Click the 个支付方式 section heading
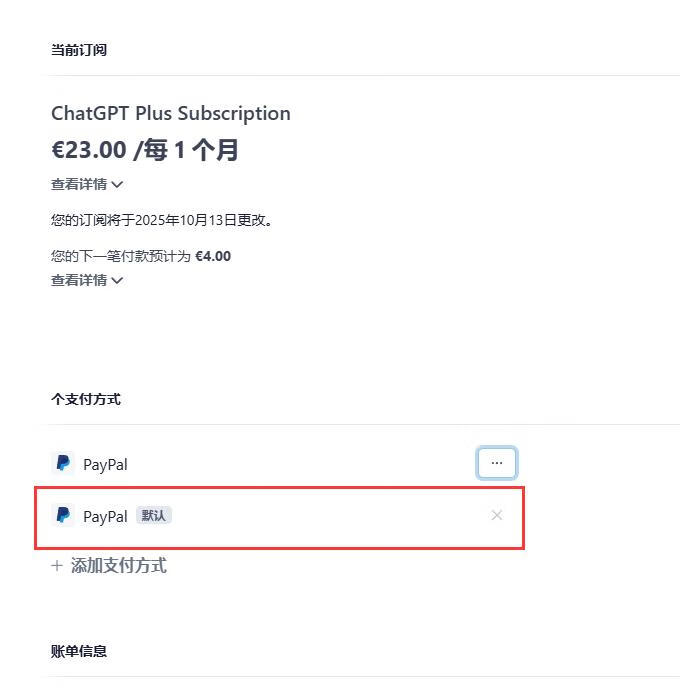680x699 pixels. point(86,399)
